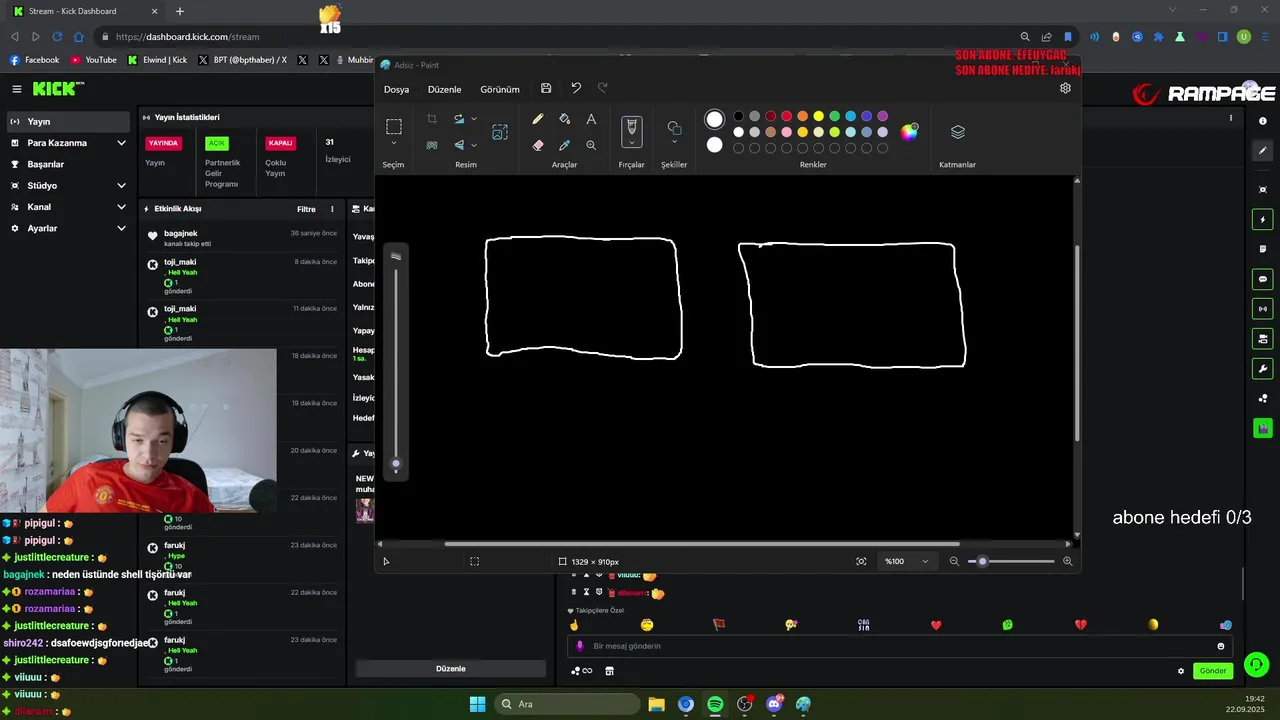This screenshot has height=720, width=1280.
Task: Pick the yellow color swatch in Paint
Action: 818,116
